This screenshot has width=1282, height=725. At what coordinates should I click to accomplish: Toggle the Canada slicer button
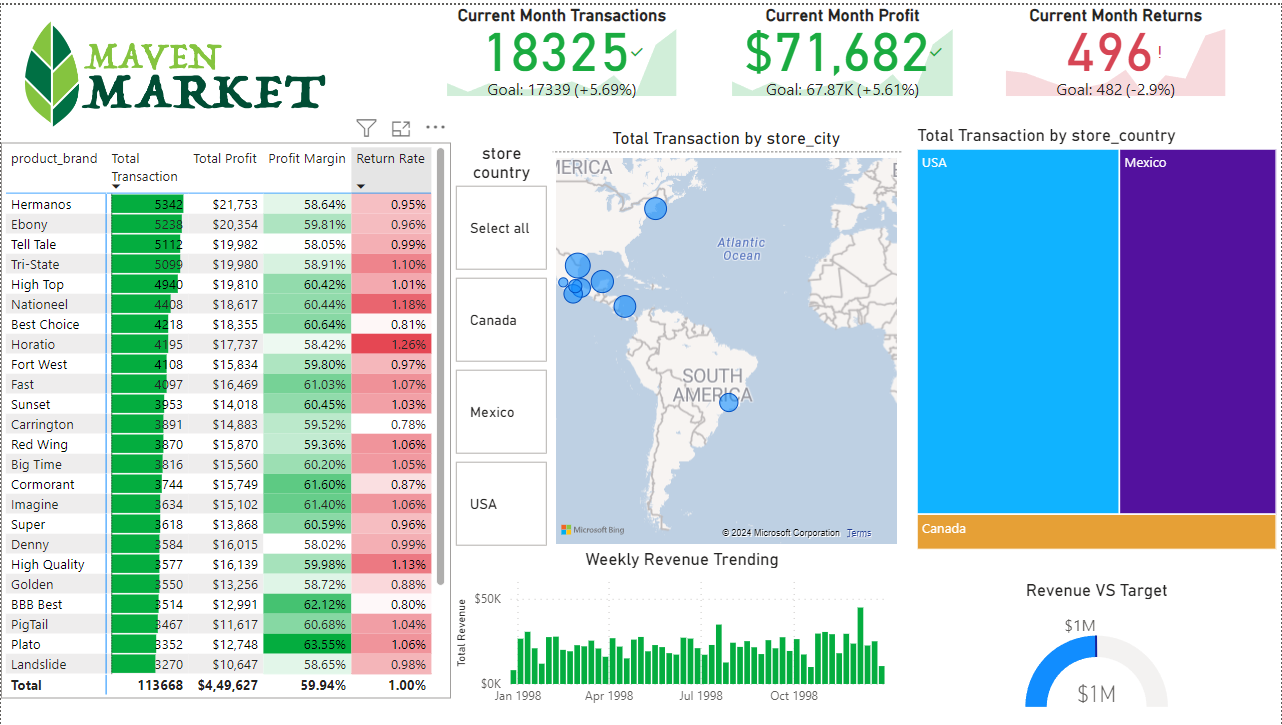(501, 320)
